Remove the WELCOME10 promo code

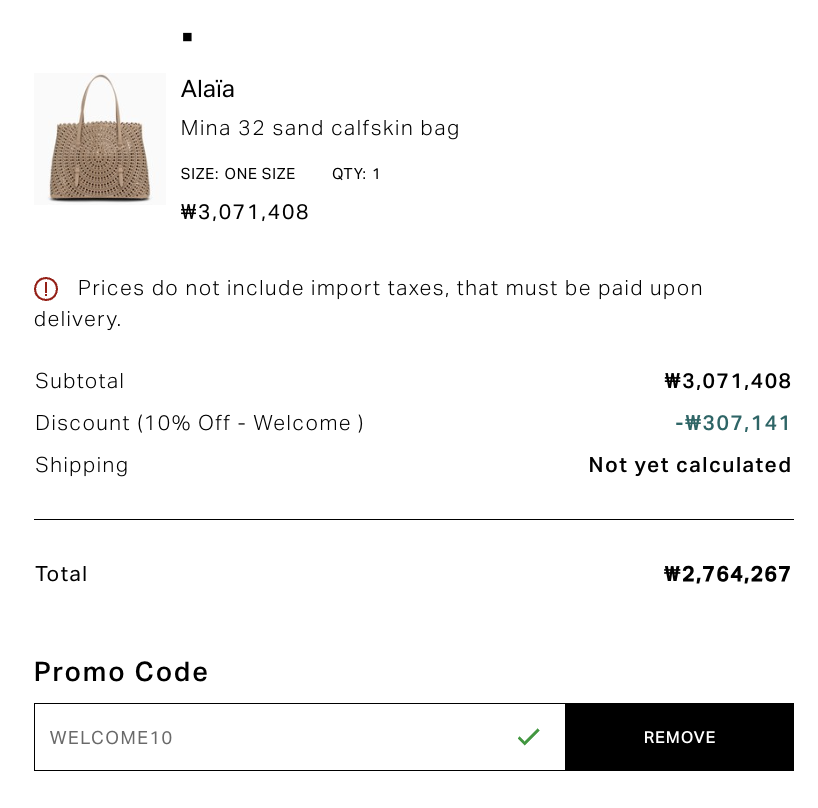tap(679, 737)
